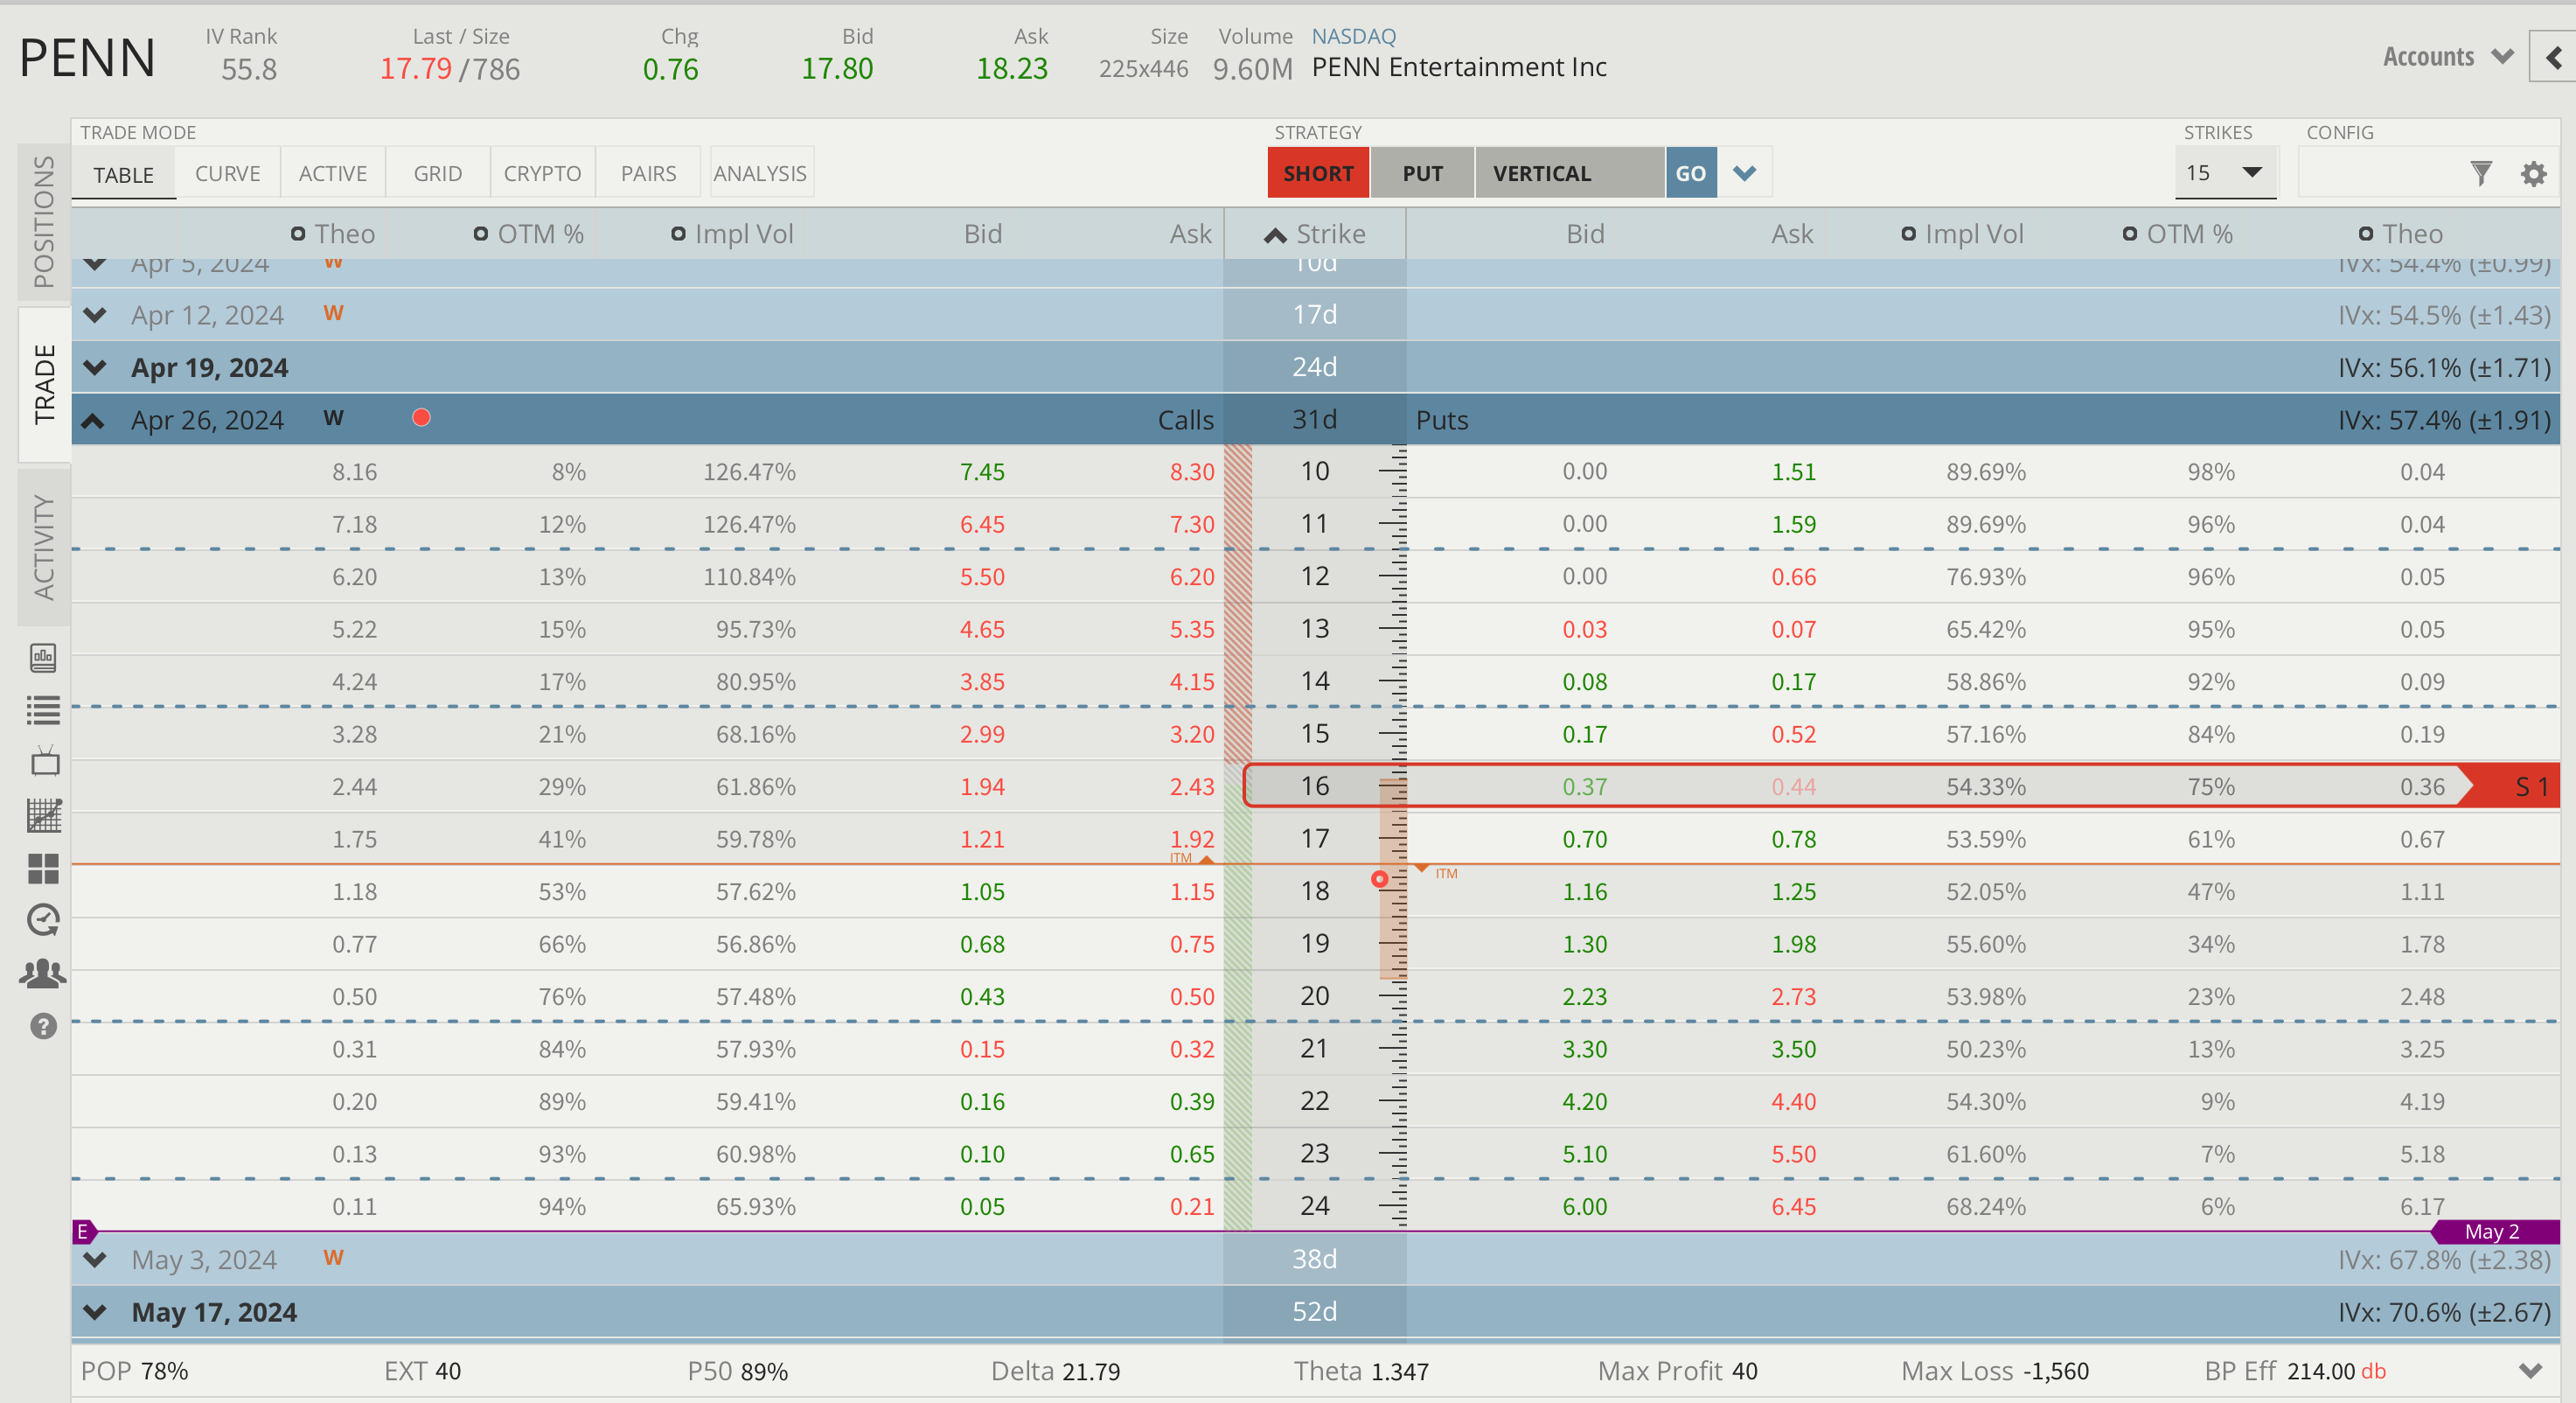
Task: Open the help question mark icon
Action: tap(43, 1026)
